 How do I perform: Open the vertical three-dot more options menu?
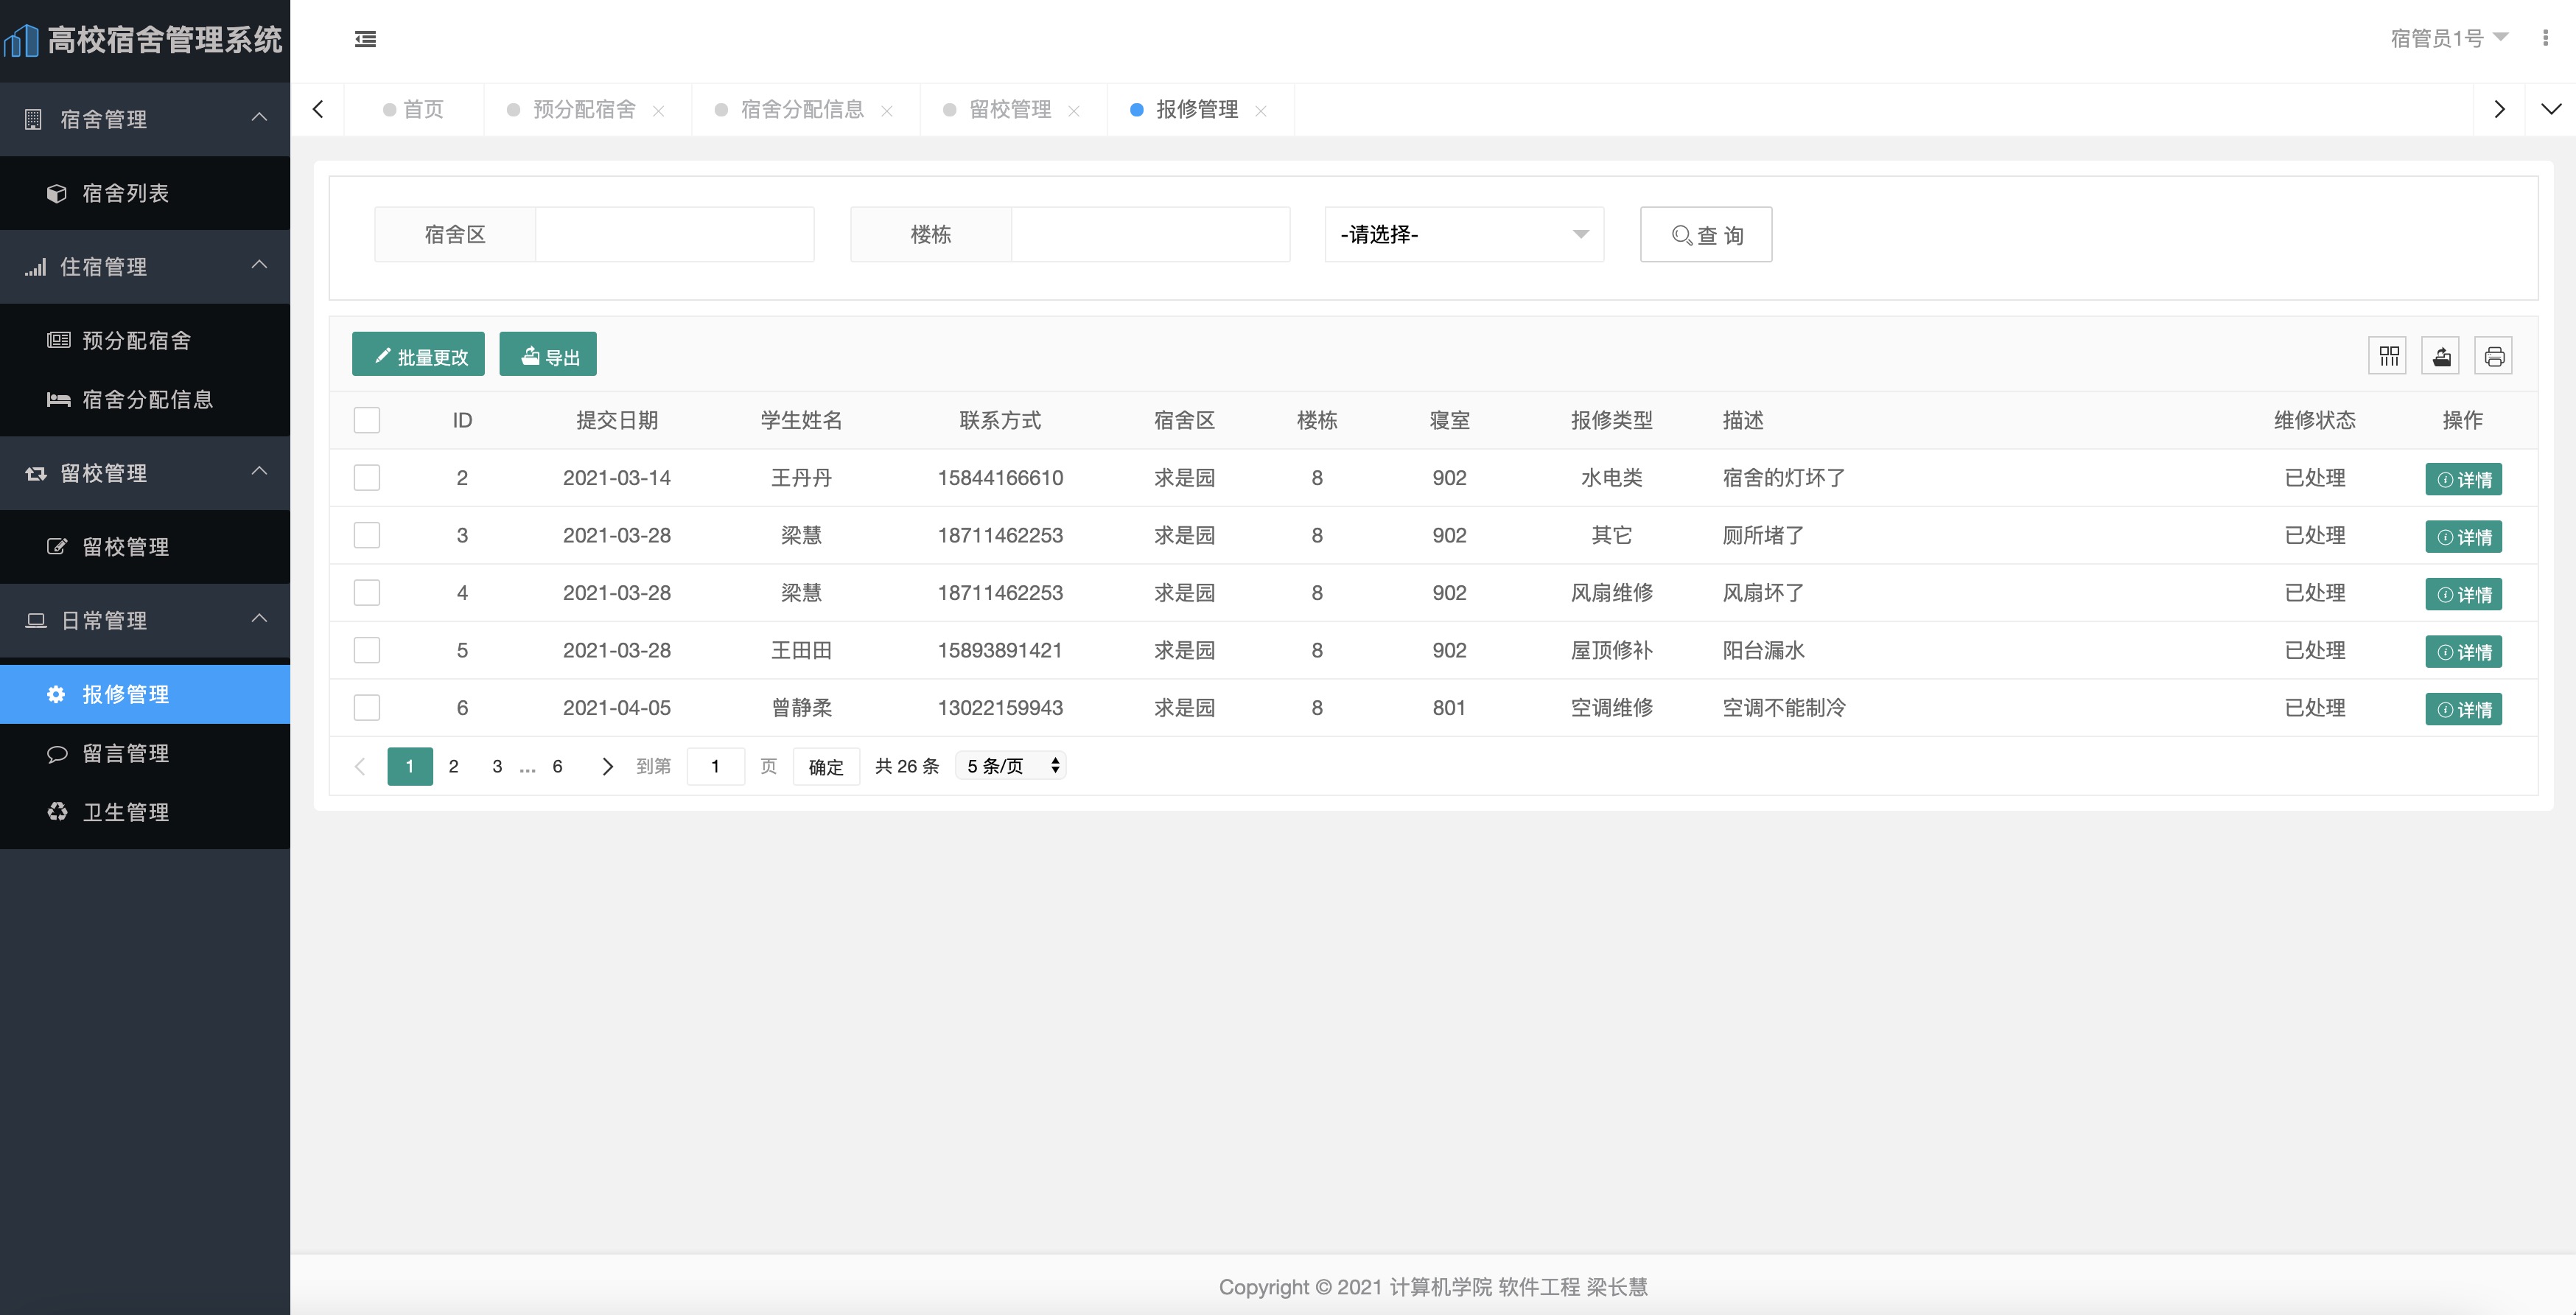coord(2545,38)
